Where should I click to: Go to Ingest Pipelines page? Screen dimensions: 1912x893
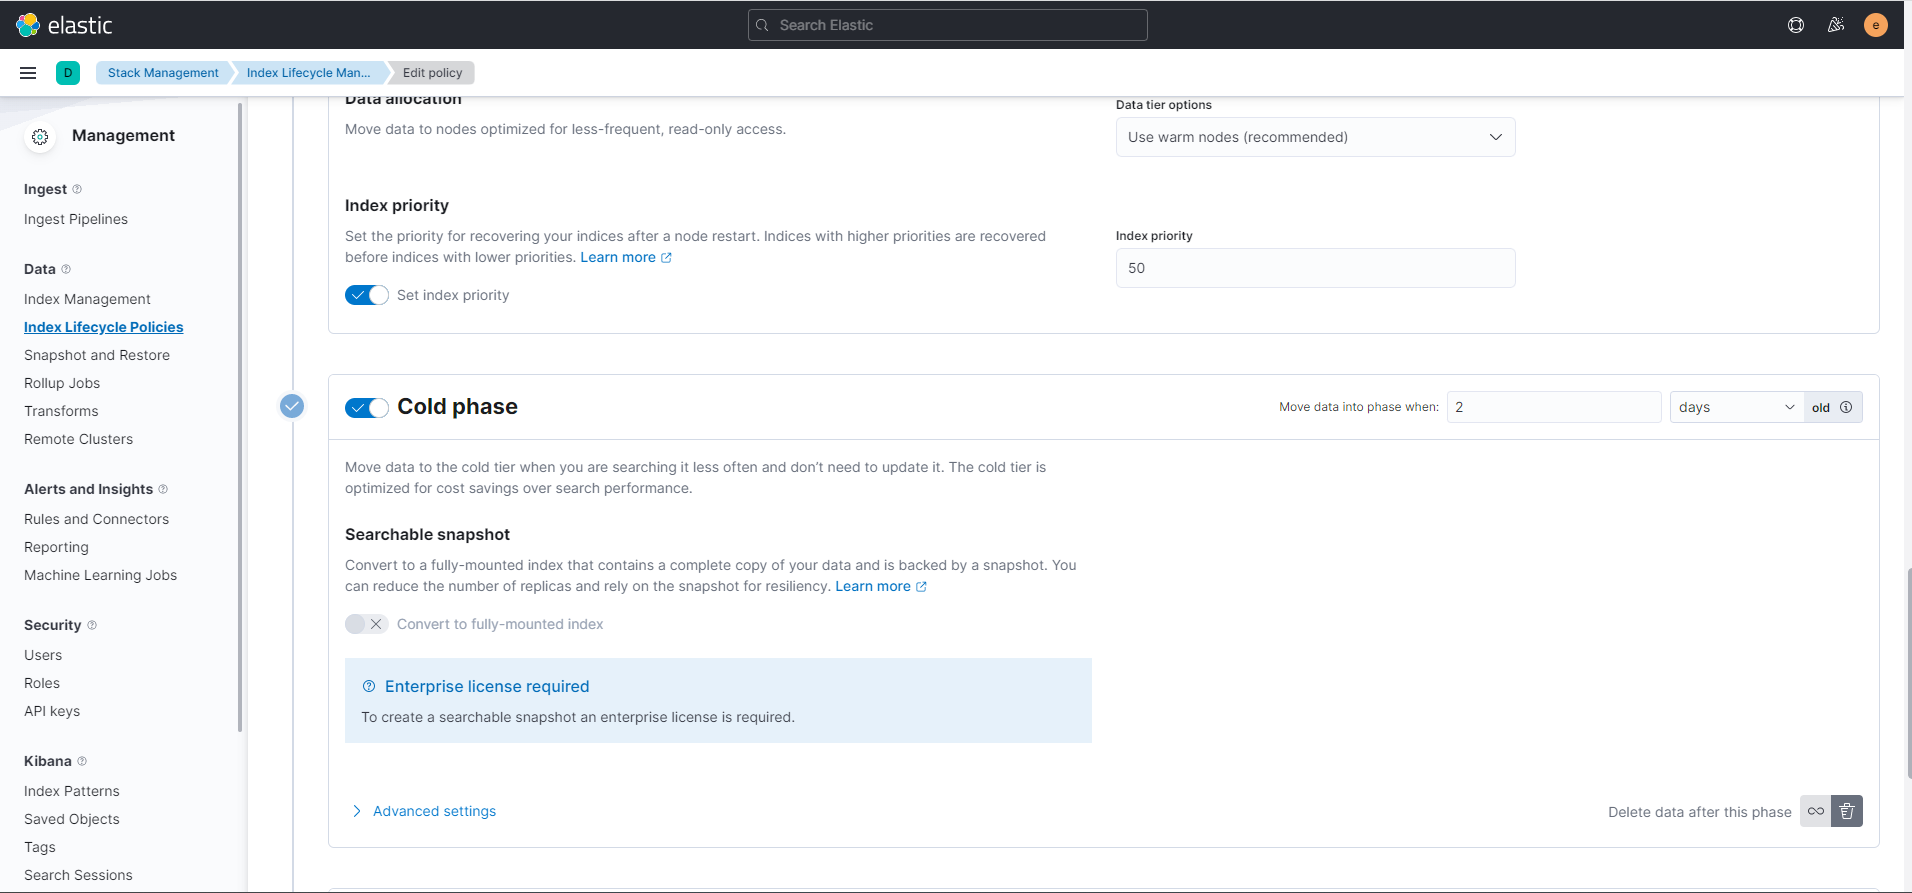click(x=76, y=219)
